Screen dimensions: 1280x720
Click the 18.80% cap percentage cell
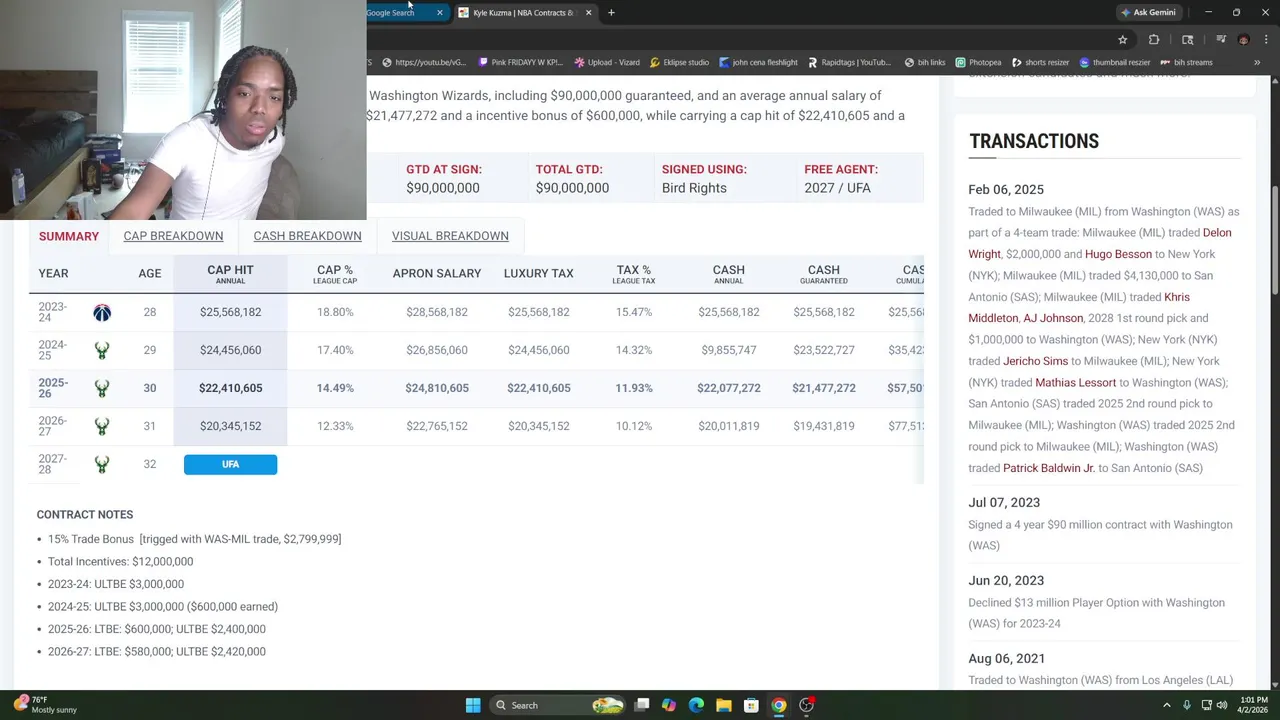[335, 312]
